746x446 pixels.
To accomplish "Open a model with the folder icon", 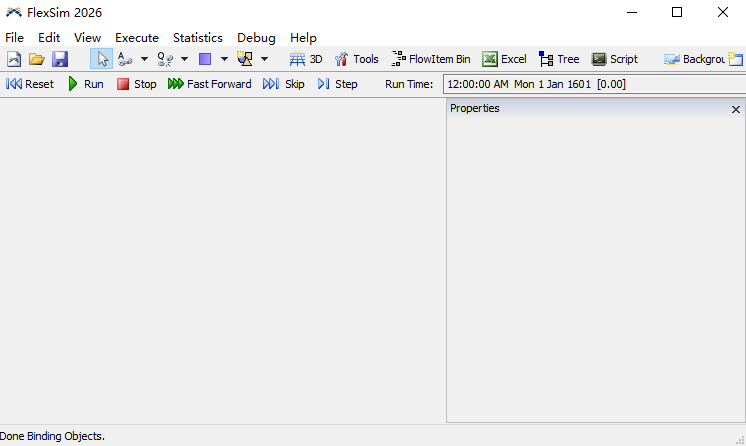I will click(37, 59).
